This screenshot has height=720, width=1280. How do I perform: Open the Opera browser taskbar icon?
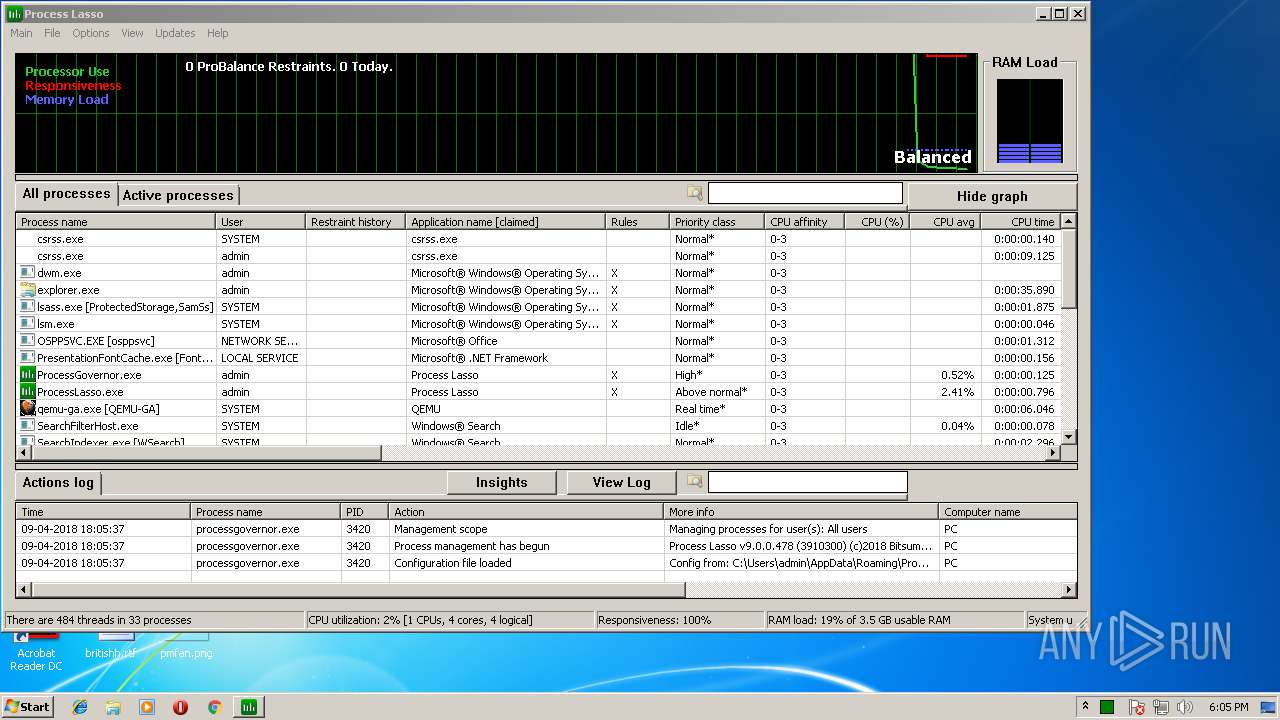click(x=181, y=707)
